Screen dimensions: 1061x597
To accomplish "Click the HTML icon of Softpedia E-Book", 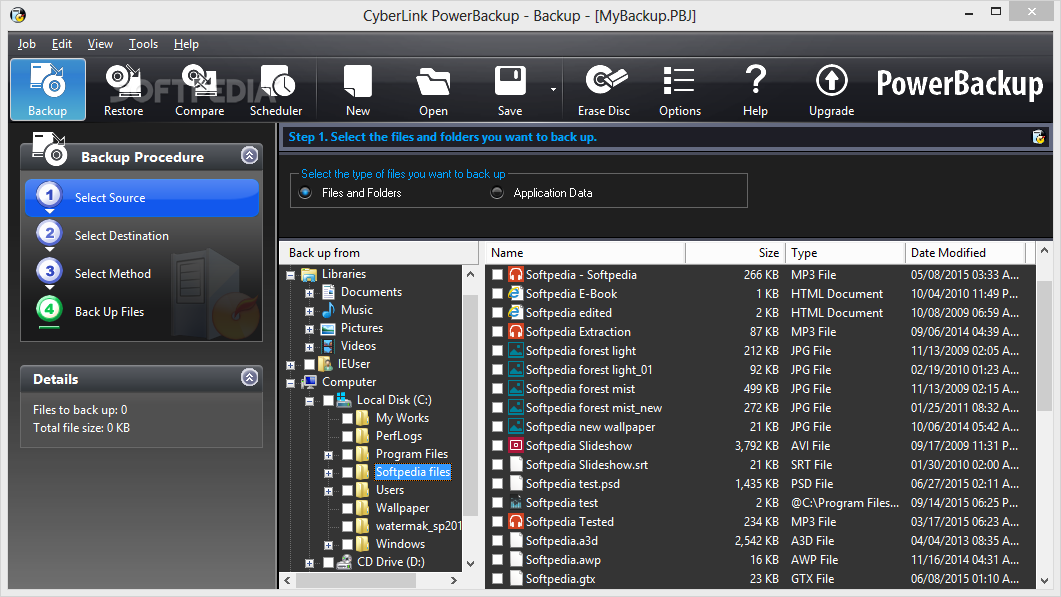I will (516, 293).
